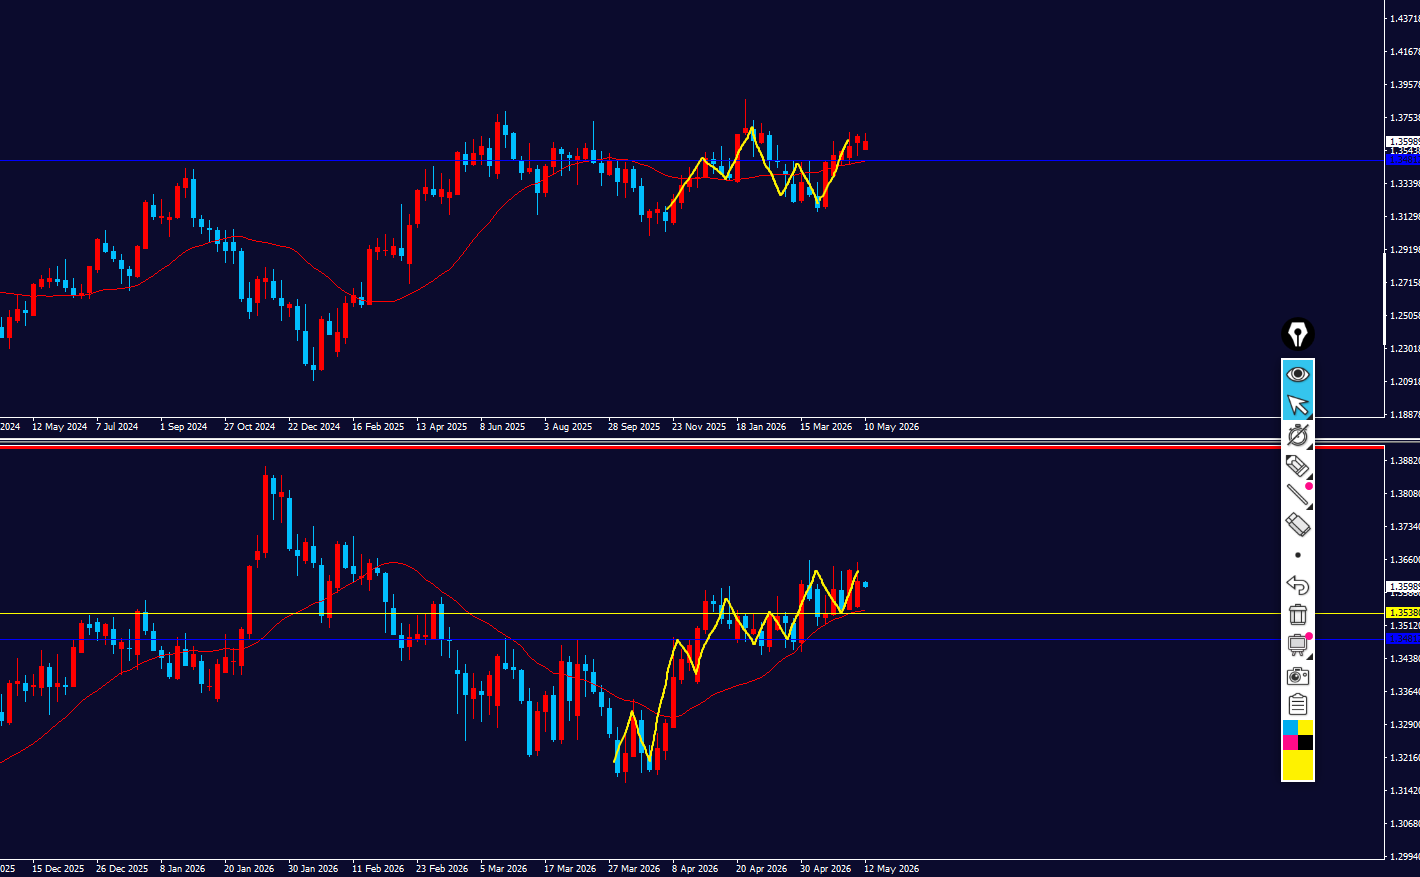
Task: Open the whiteboard easel tool
Action: [1298, 645]
